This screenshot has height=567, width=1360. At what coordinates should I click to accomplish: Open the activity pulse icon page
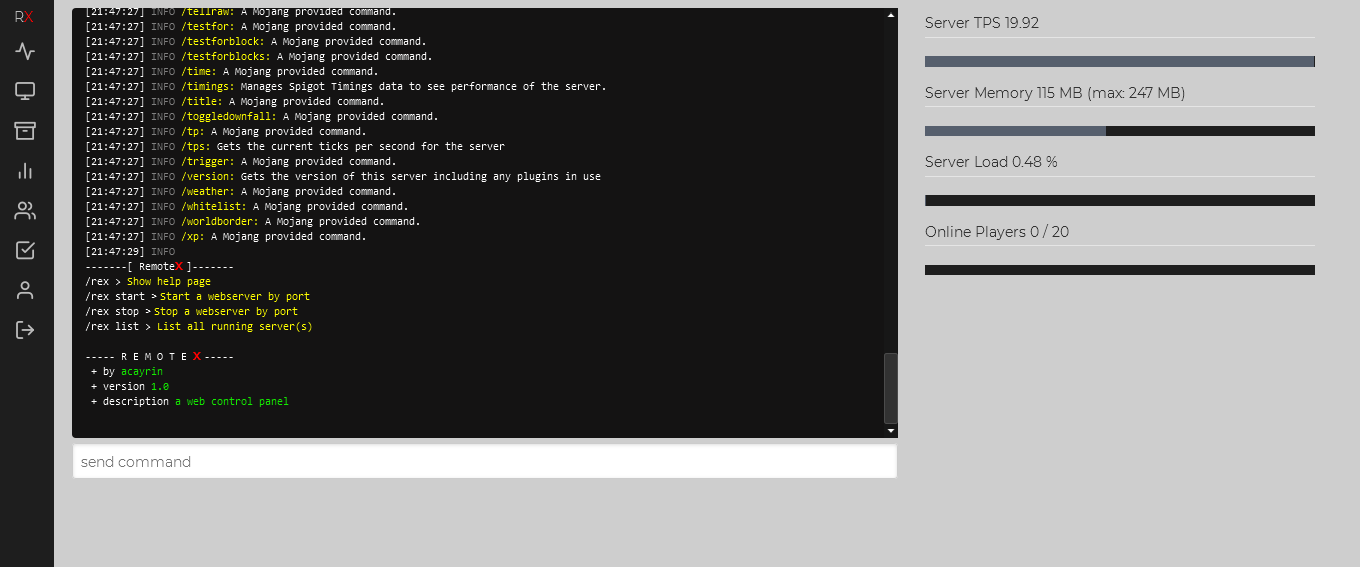(x=25, y=52)
